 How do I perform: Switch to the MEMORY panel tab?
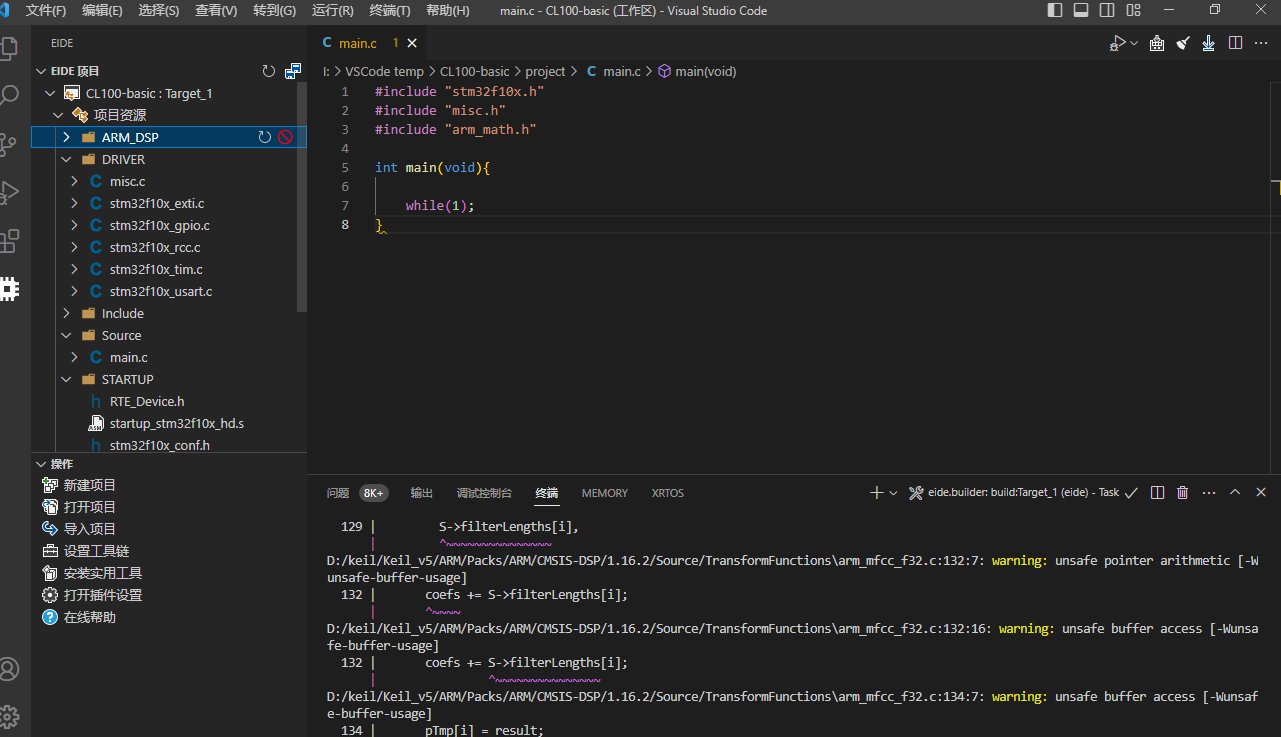[x=605, y=493]
